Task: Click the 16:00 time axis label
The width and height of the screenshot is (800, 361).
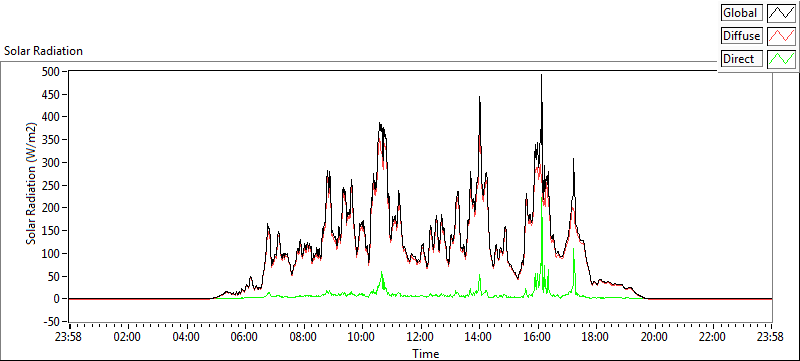Action: (538, 337)
